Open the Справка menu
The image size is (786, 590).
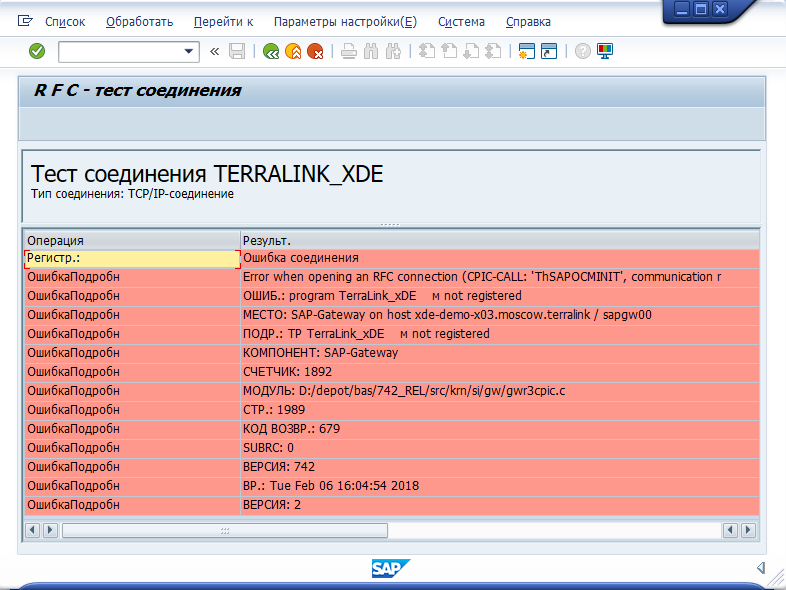click(527, 21)
